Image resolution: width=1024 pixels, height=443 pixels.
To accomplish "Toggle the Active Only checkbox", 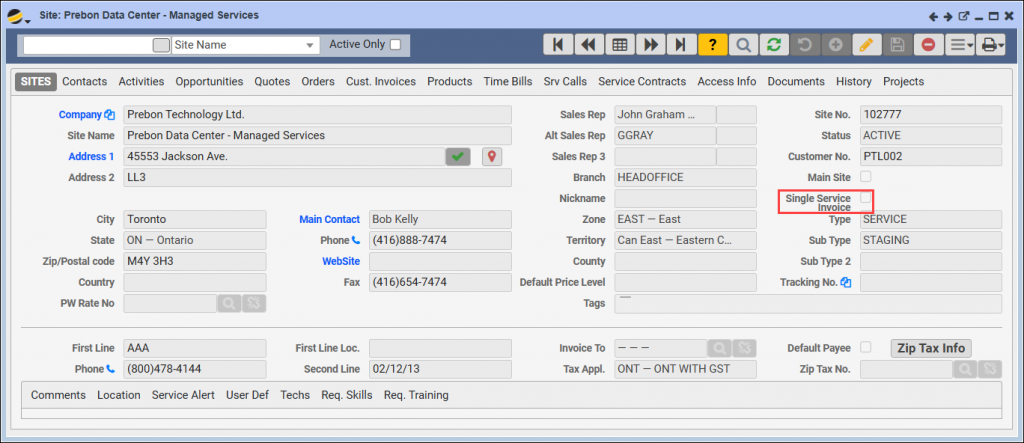I will pos(395,45).
